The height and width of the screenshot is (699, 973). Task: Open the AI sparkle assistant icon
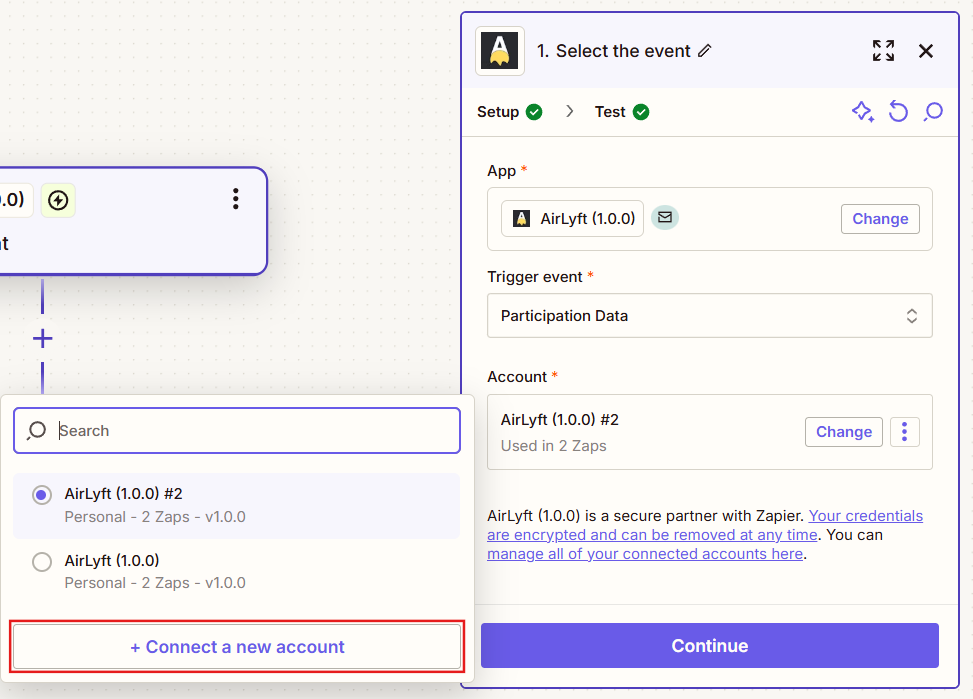(x=863, y=112)
